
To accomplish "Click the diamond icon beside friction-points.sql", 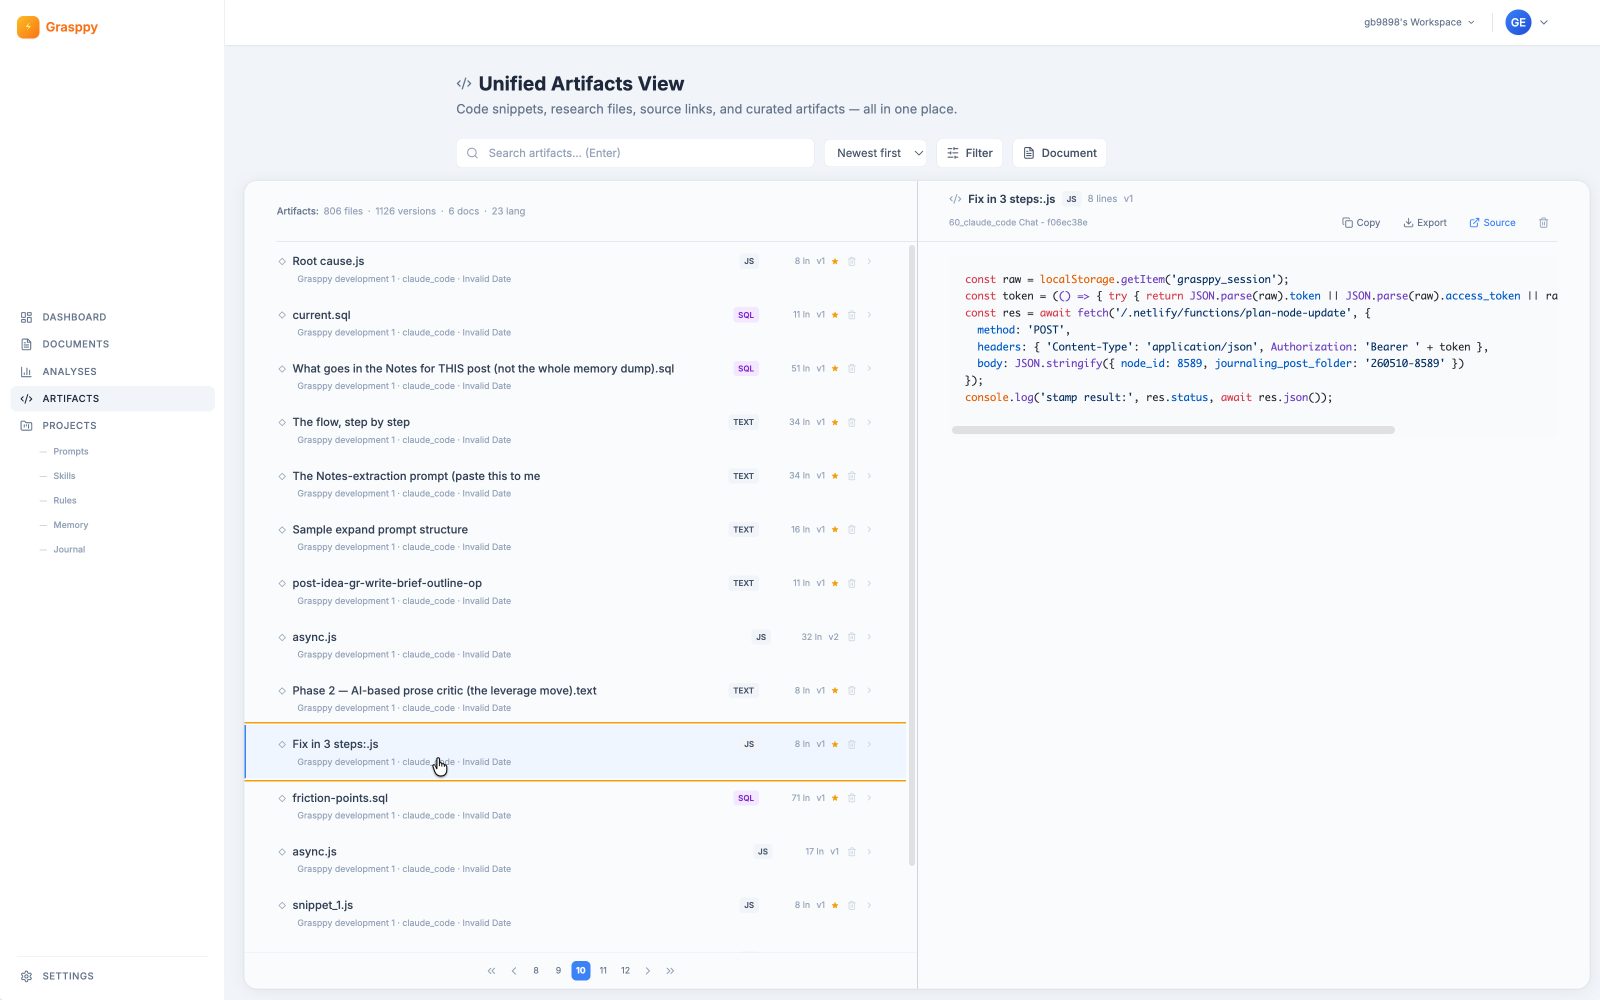I will click(282, 798).
